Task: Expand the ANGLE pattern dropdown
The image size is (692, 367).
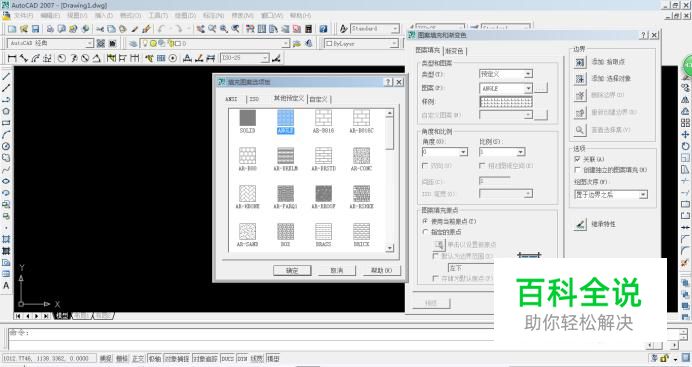Action: [528, 89]
